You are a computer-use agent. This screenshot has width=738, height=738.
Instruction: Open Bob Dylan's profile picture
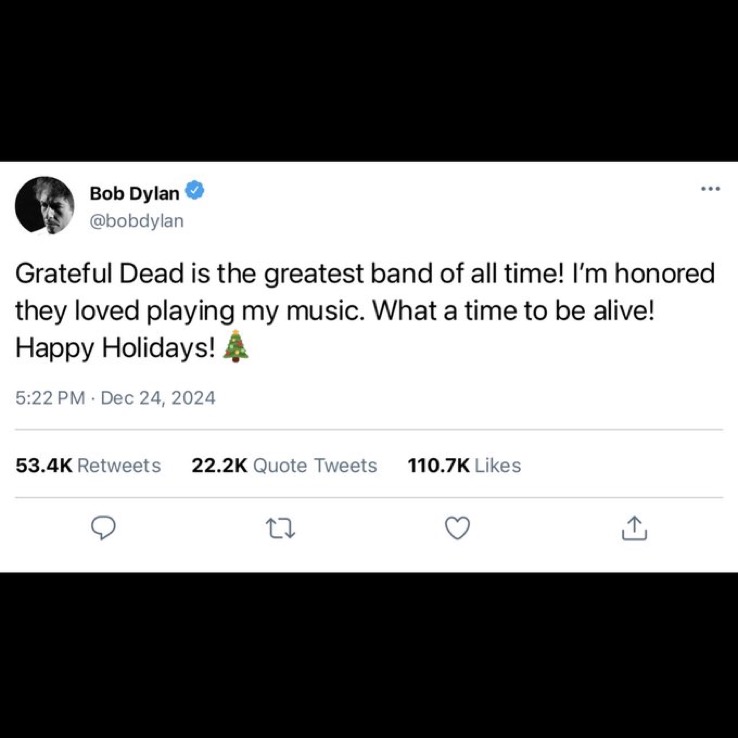pos(45,205)
